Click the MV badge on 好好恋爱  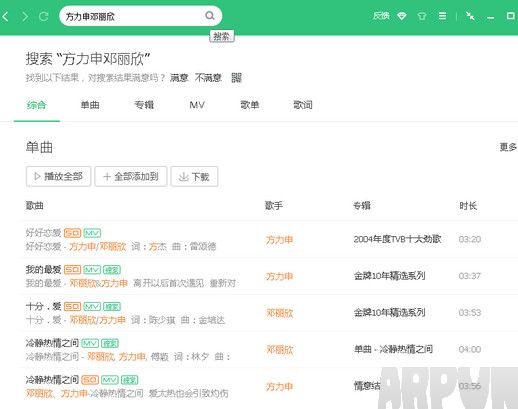pyautogui.click(x=92, y=233)
